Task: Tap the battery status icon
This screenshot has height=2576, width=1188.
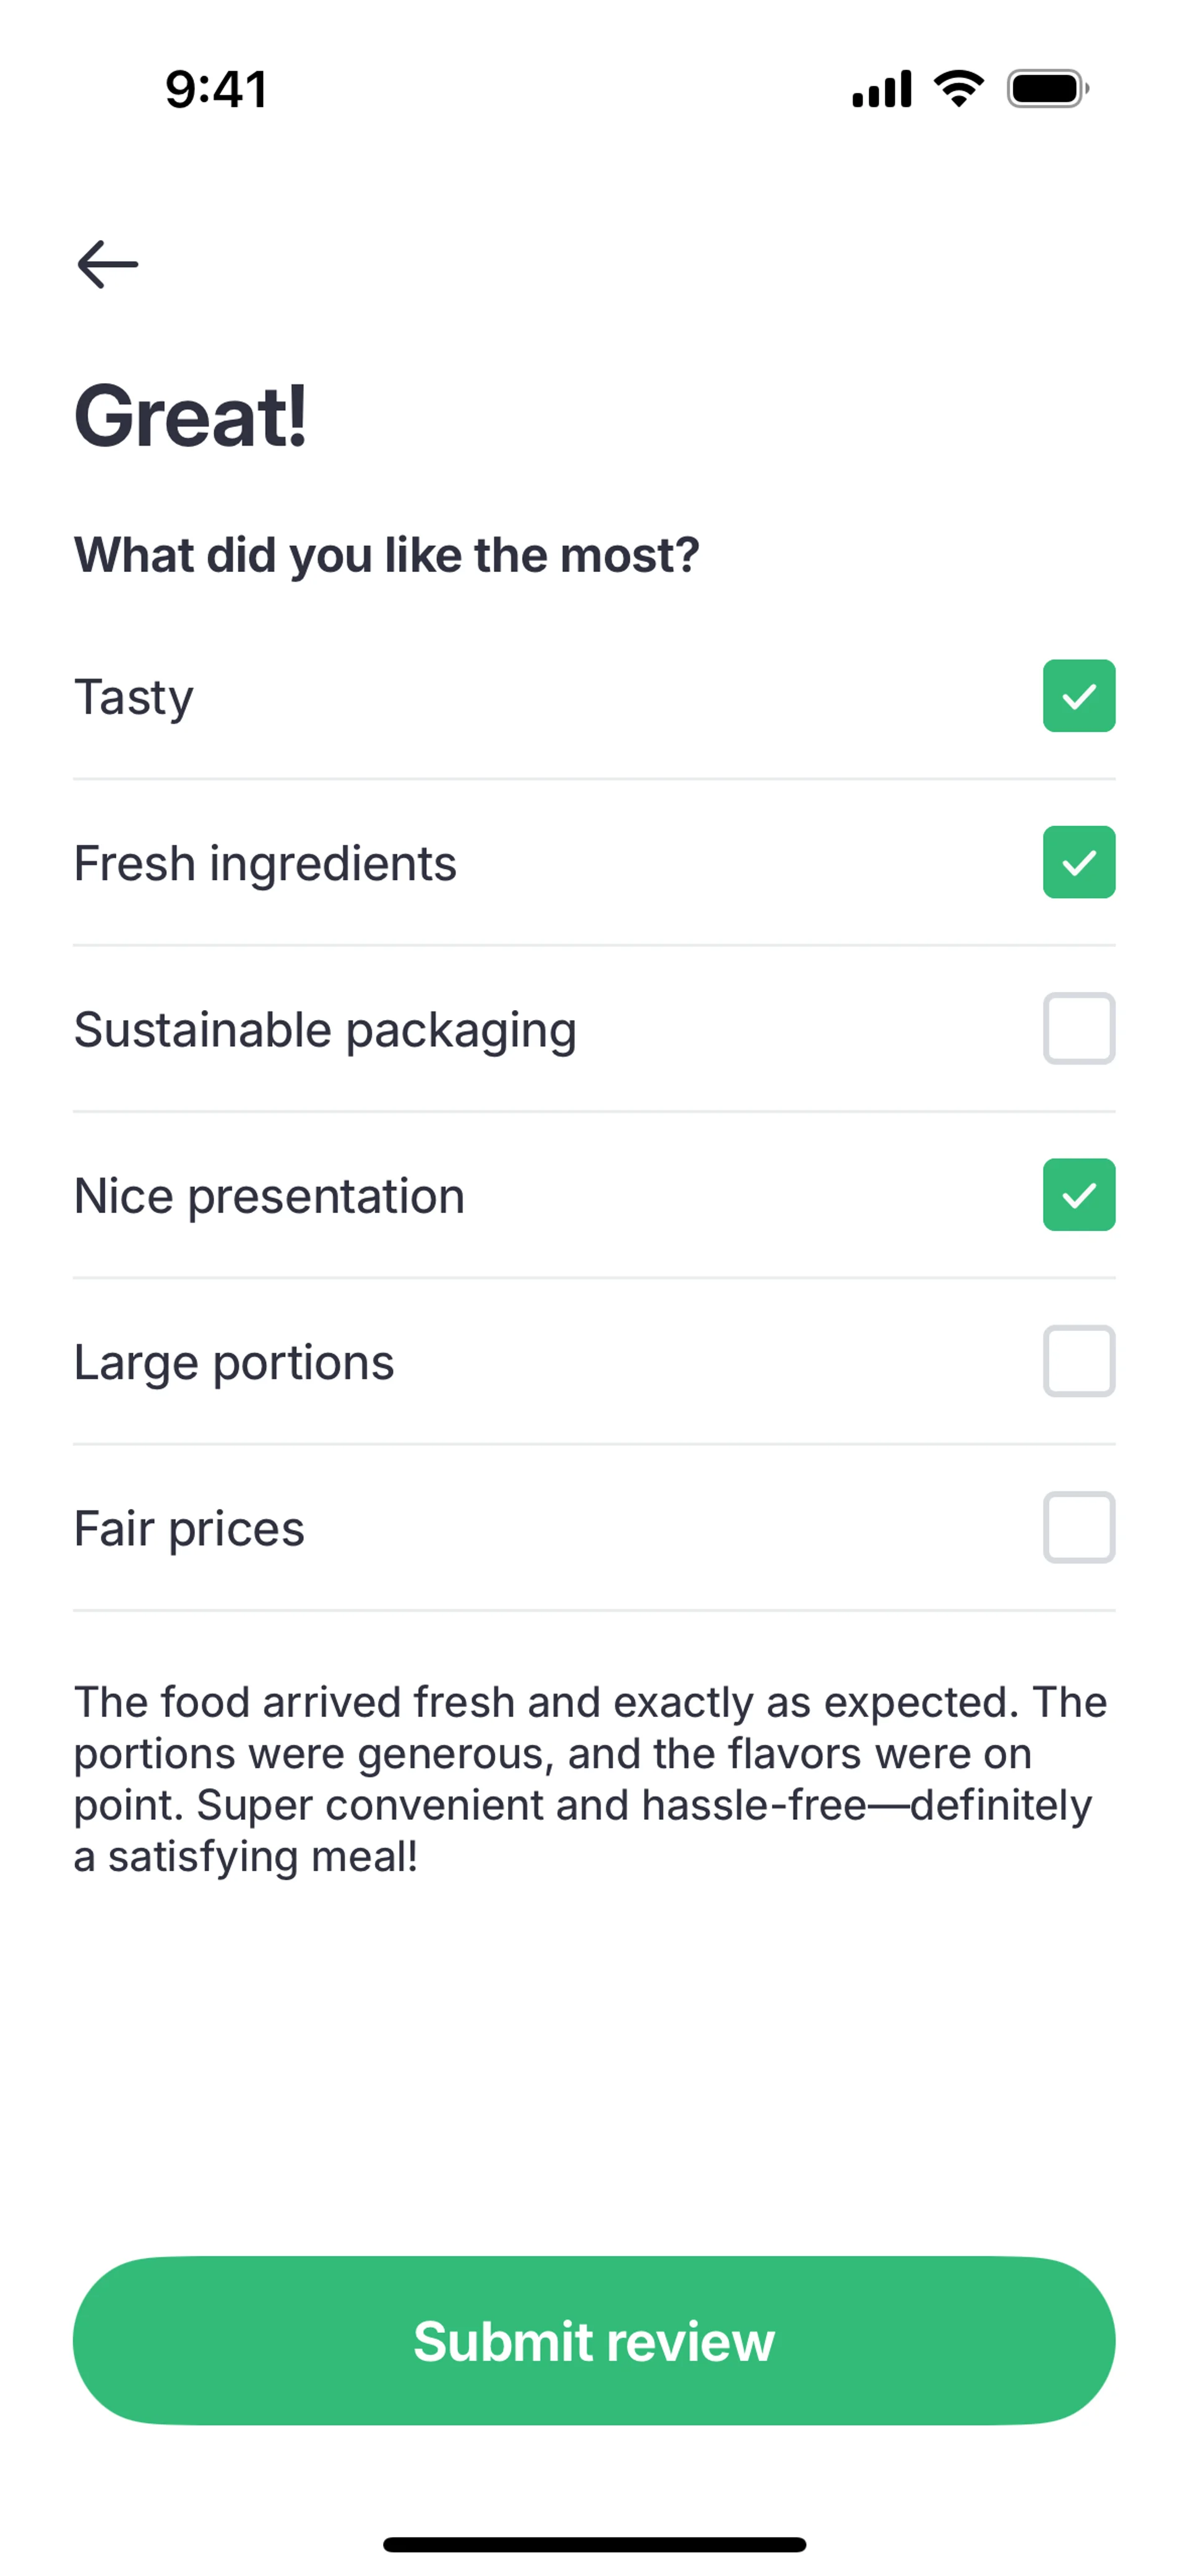Action: (x=1047, y=89)
